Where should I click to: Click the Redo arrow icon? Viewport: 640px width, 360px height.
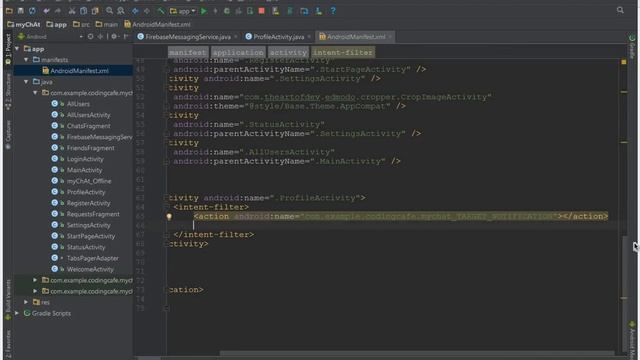58,11
